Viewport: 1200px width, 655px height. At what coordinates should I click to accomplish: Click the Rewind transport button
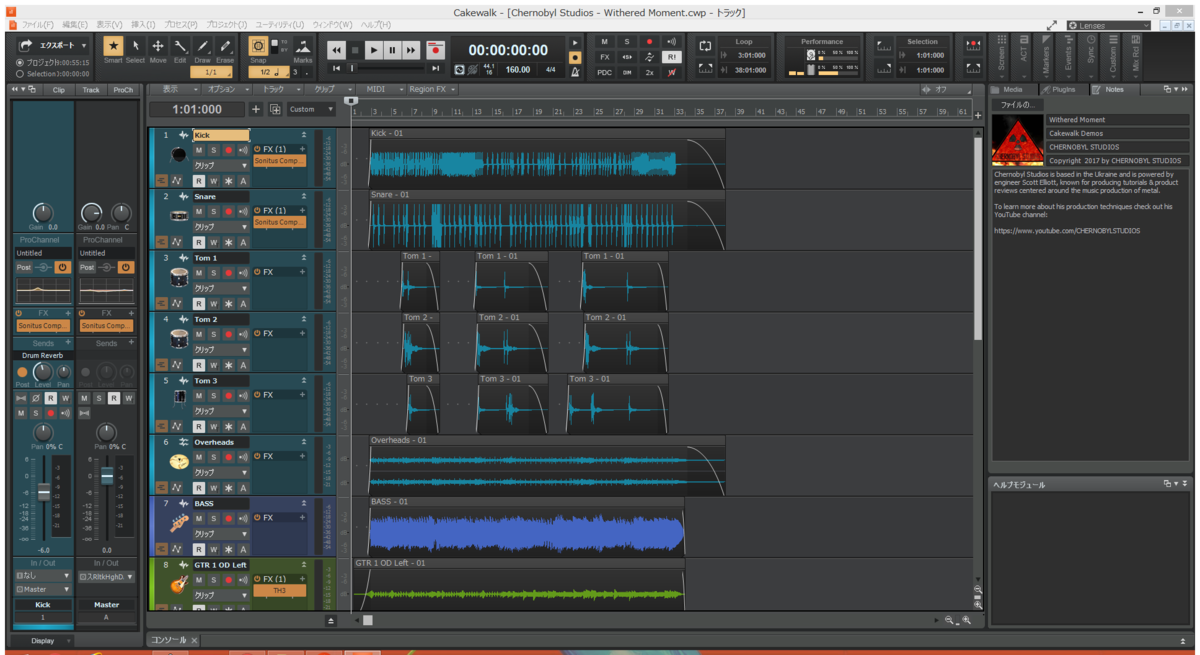click(x=337, y=50)
